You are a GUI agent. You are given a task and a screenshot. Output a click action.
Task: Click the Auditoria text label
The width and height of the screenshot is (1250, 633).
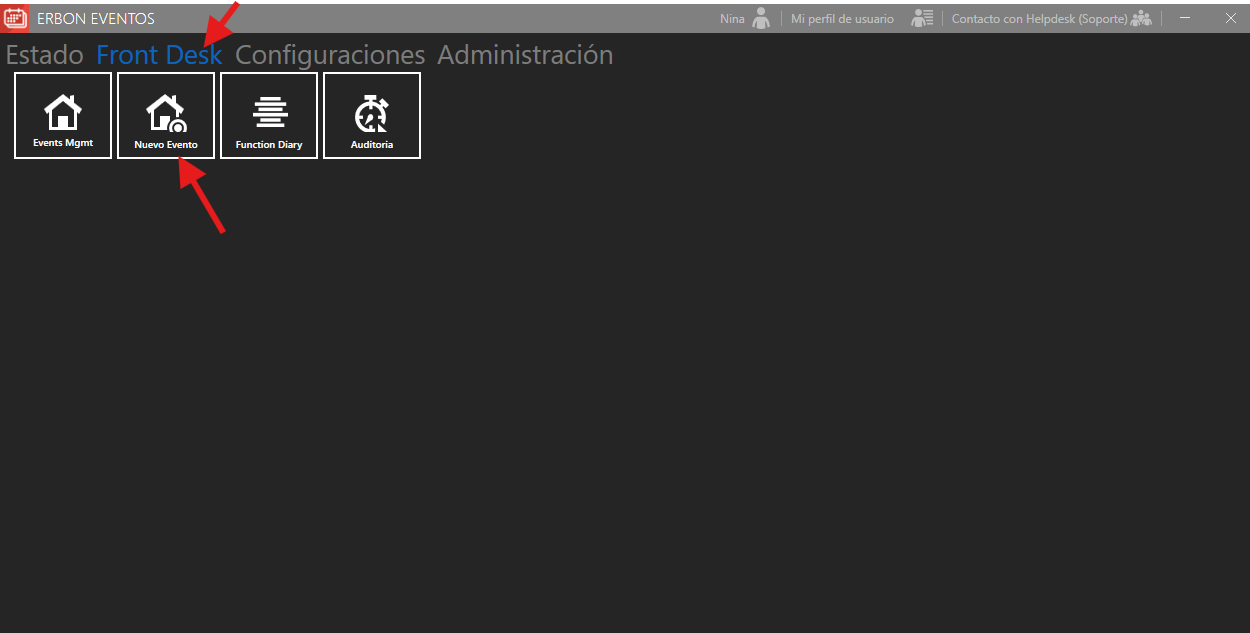[372, 145]
